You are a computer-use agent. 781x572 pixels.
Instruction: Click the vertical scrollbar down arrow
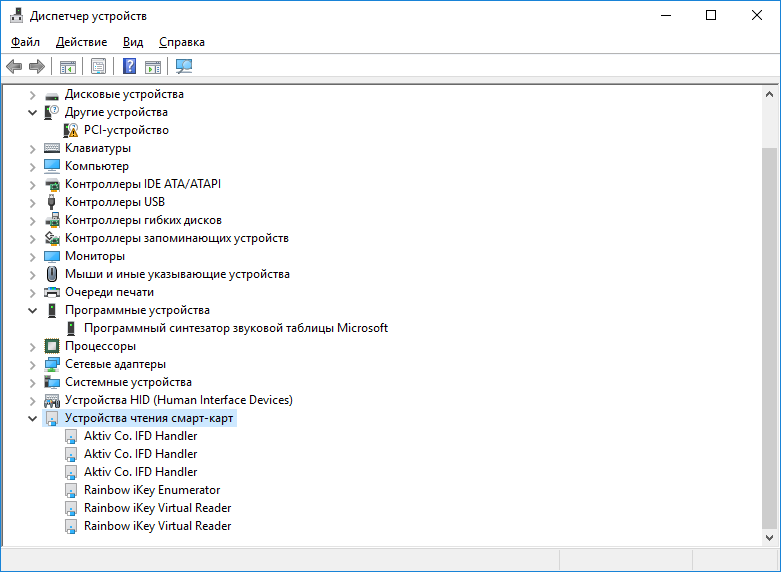[x=769, y=537]
